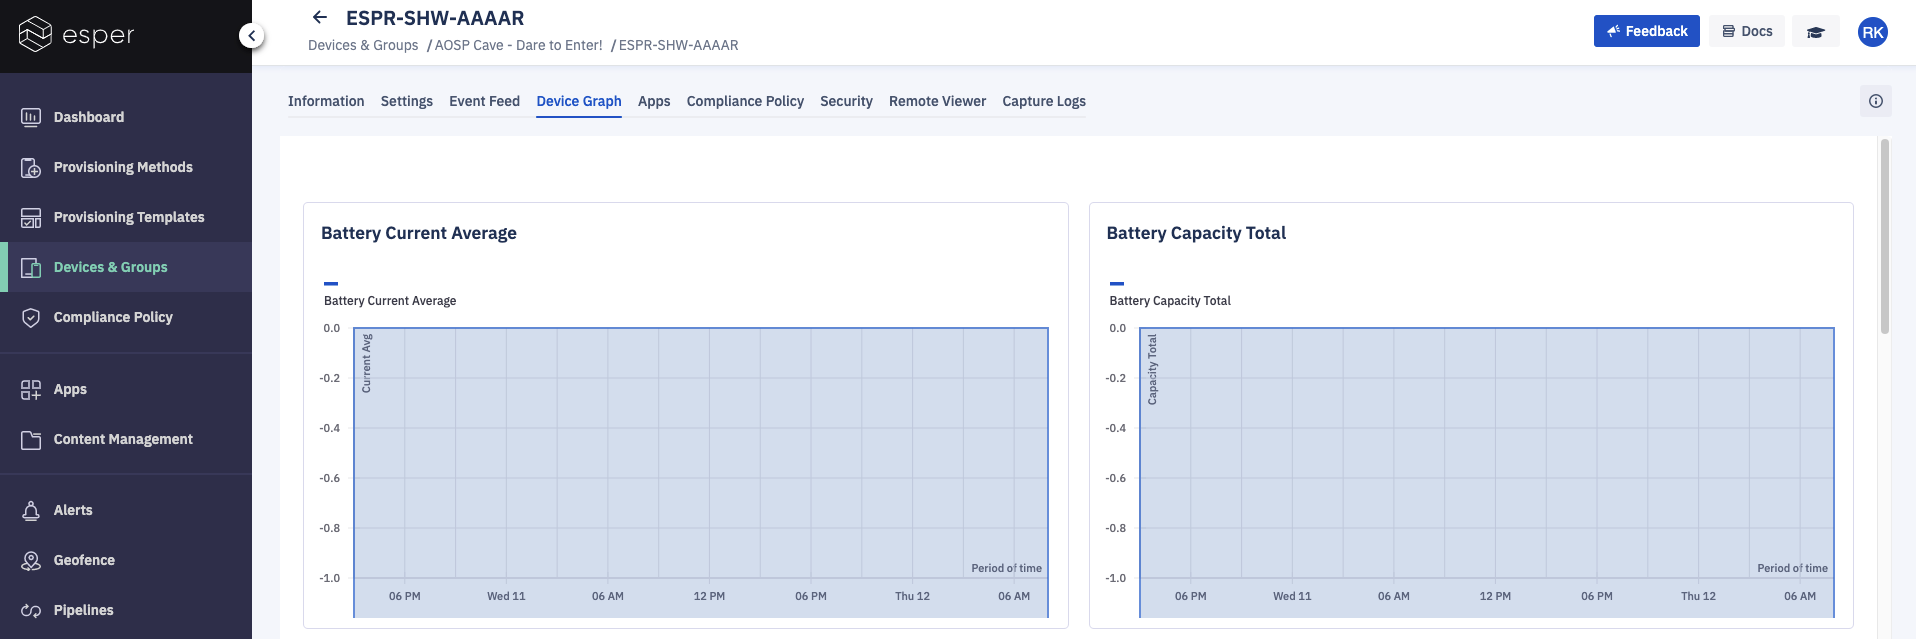Open the graduation cap learning icon
1916x639 pixels.
tap(1815, 32)
